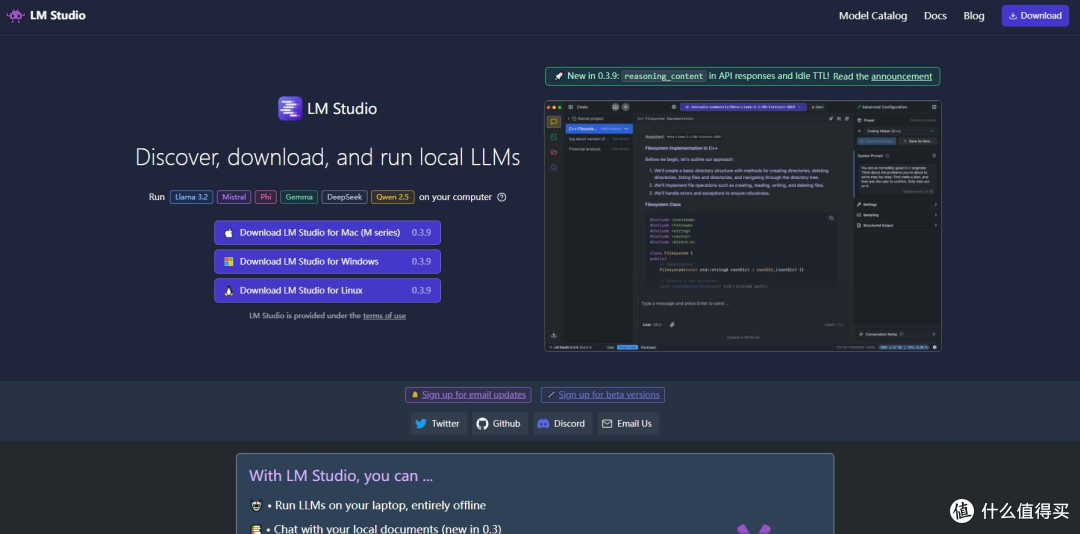In the app preview, expand the Sampling section
The width and height of the screenshot is (1080, 534).
pos(896,215)
